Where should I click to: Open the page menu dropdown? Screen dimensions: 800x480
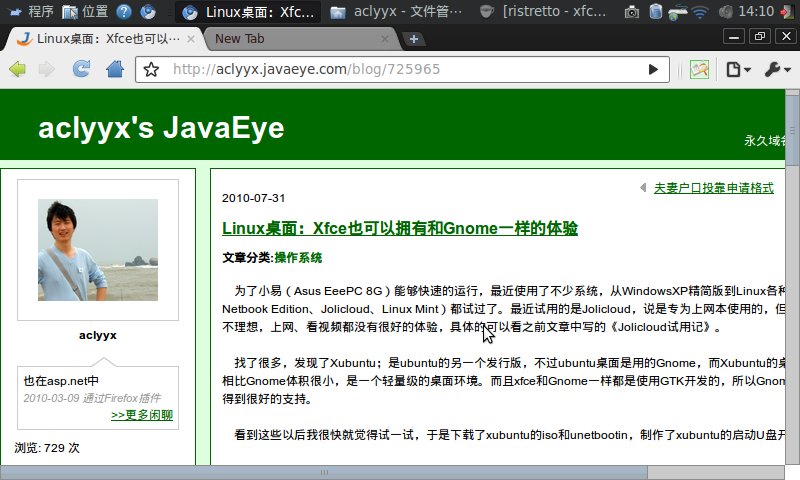point(738,69)
